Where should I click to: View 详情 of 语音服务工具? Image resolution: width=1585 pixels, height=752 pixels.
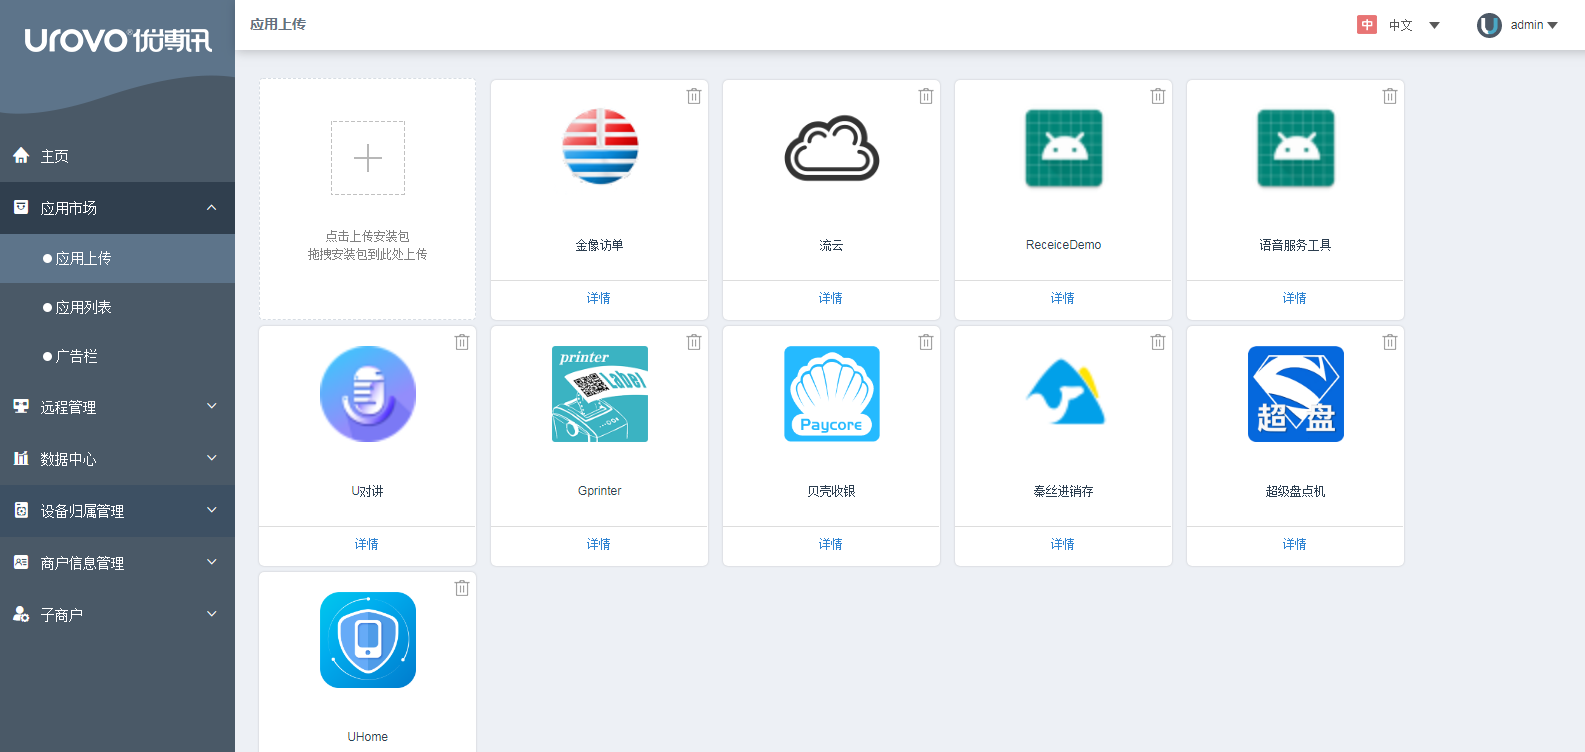1295,298
